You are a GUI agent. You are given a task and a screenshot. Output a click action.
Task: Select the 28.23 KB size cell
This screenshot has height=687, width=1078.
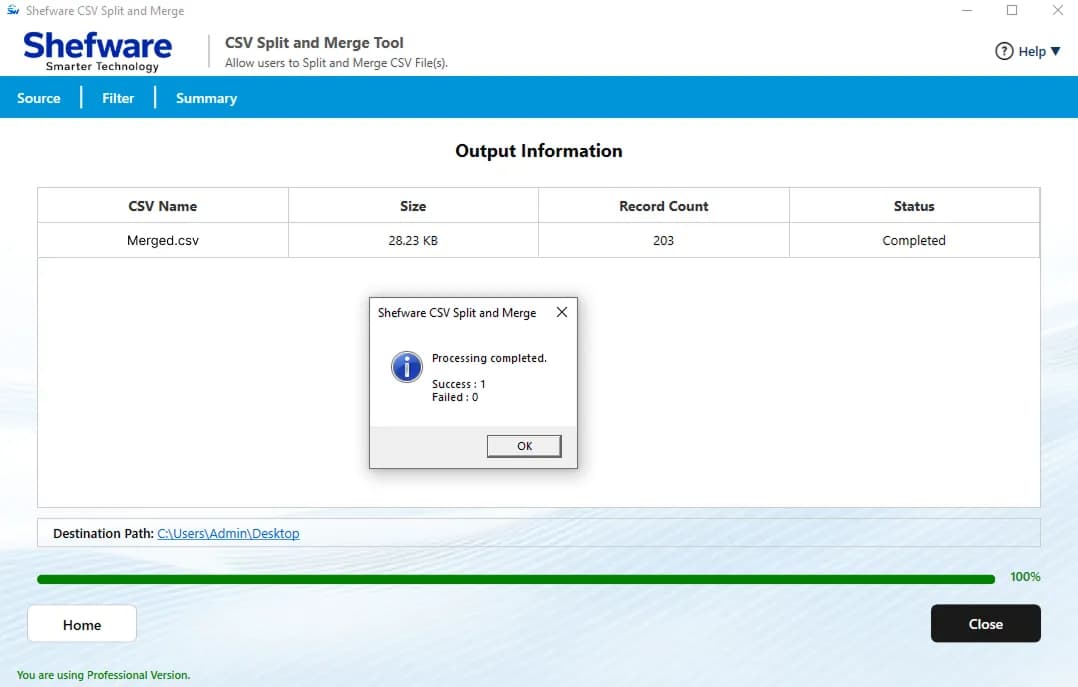click(413, 240)
